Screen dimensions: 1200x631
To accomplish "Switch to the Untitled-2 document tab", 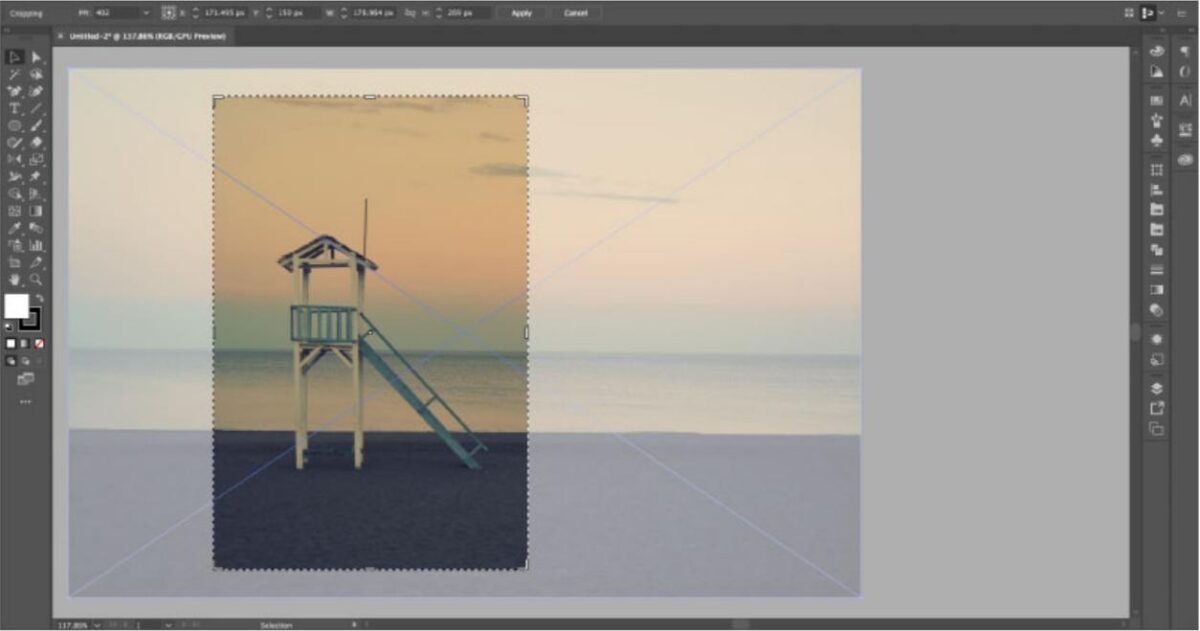I will [x=148, y=36].
